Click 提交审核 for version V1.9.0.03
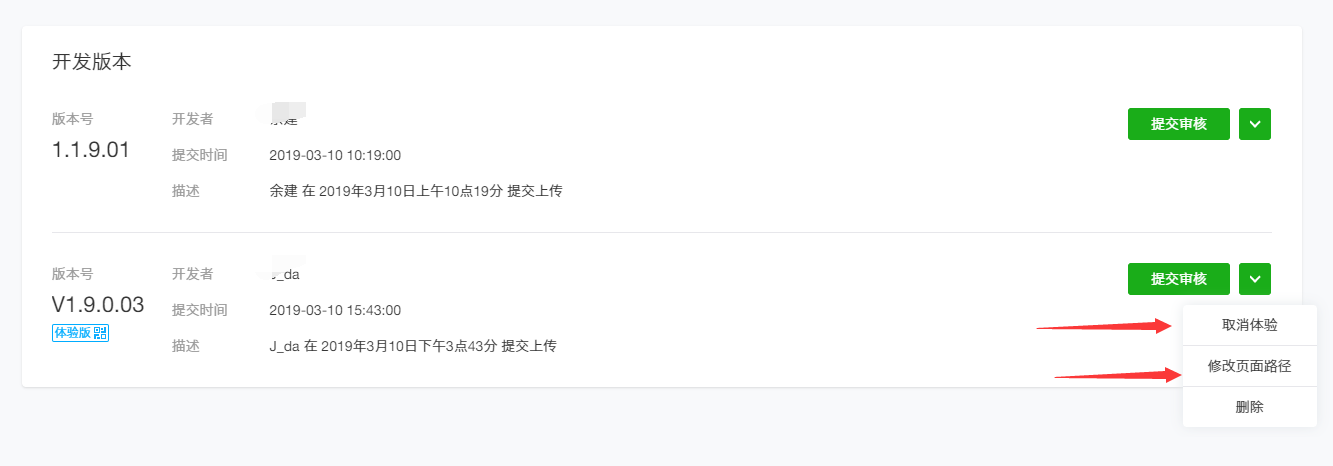 [1179, 279]
